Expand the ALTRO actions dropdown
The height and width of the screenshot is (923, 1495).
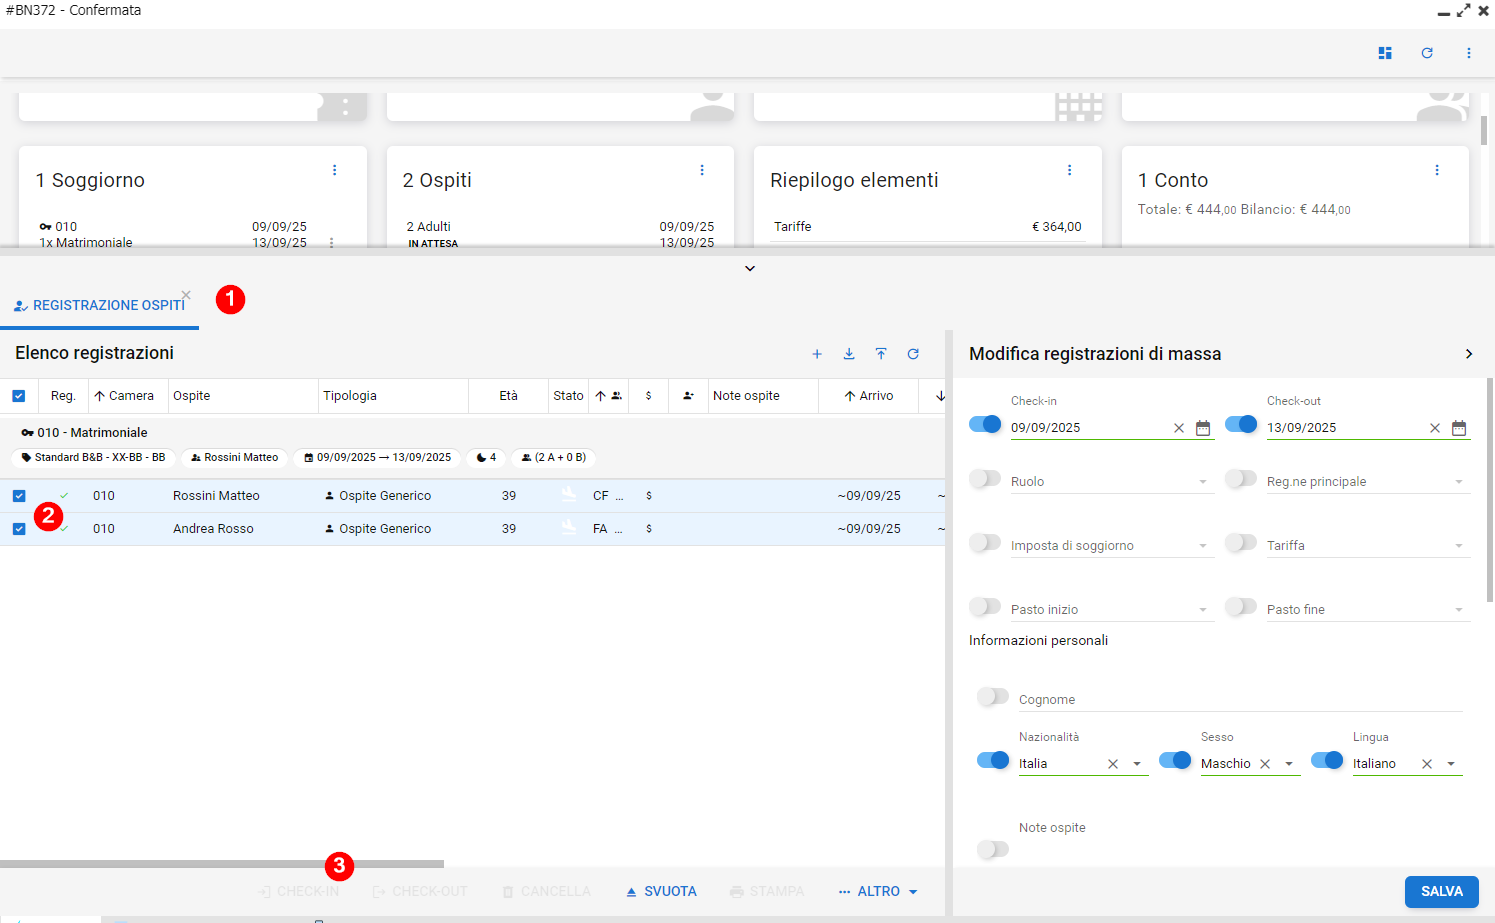(x=878, y=891)
